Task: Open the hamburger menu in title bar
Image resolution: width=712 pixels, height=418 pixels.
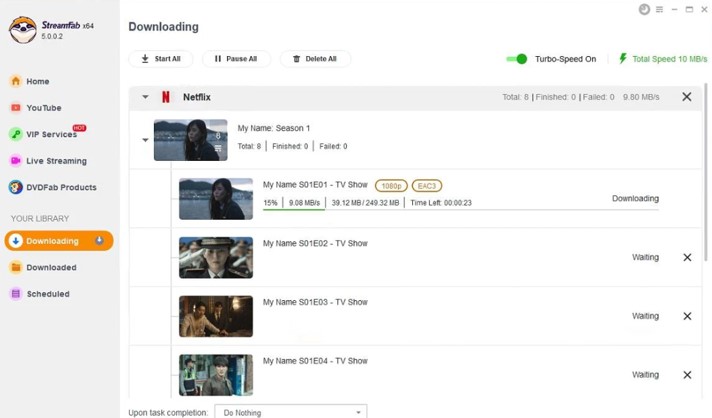Action: pyautogui.click(x=662, y=9)
